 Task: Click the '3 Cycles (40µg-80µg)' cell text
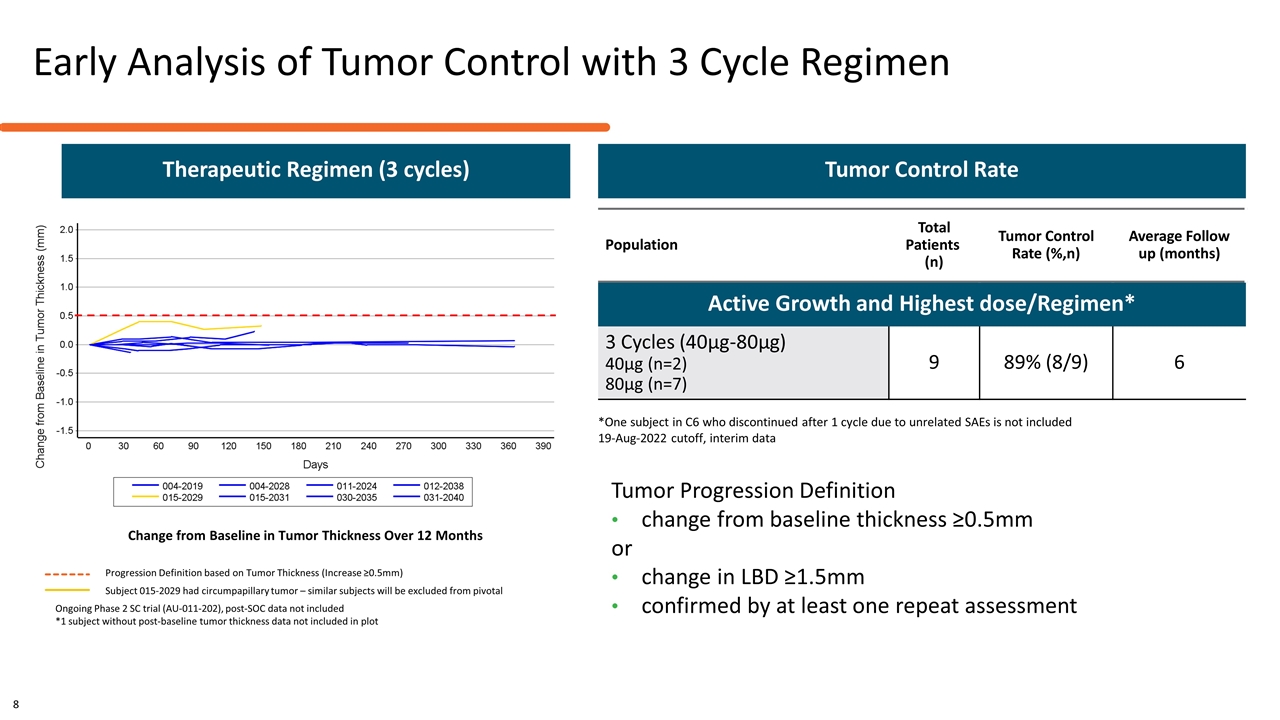tap(696, 342)
